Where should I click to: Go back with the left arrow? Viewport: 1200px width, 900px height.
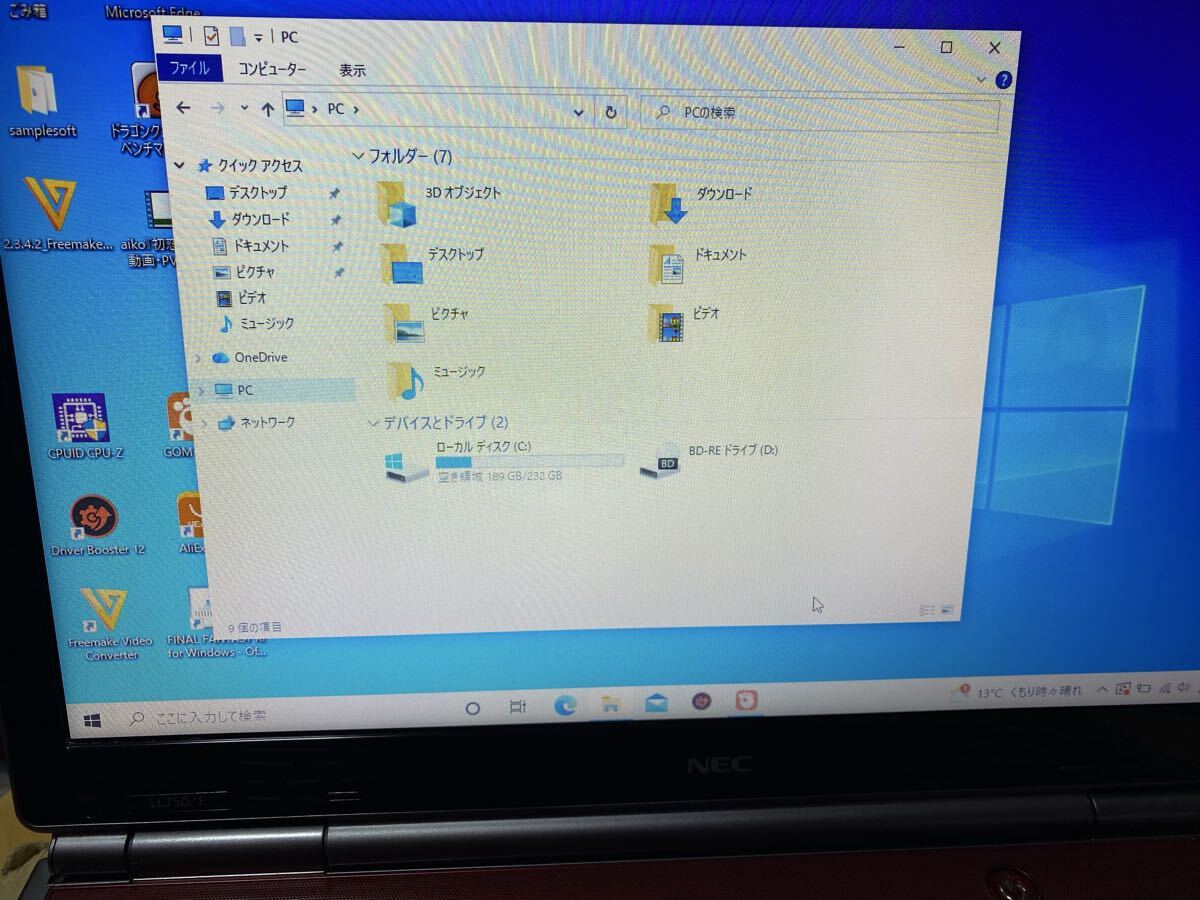(183, 107)
